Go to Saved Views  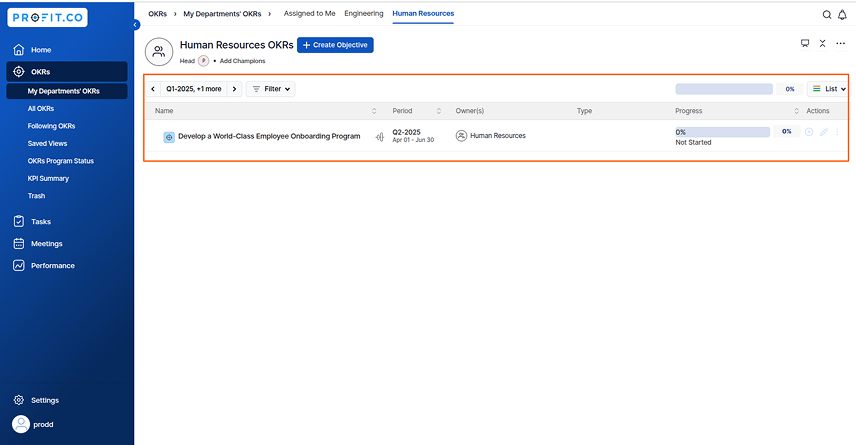pyautogui.click(x=47, y=144)
